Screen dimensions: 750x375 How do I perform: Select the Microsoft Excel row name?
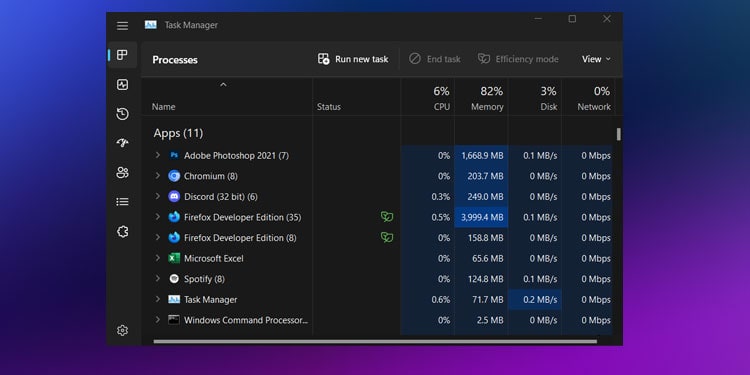214,258
